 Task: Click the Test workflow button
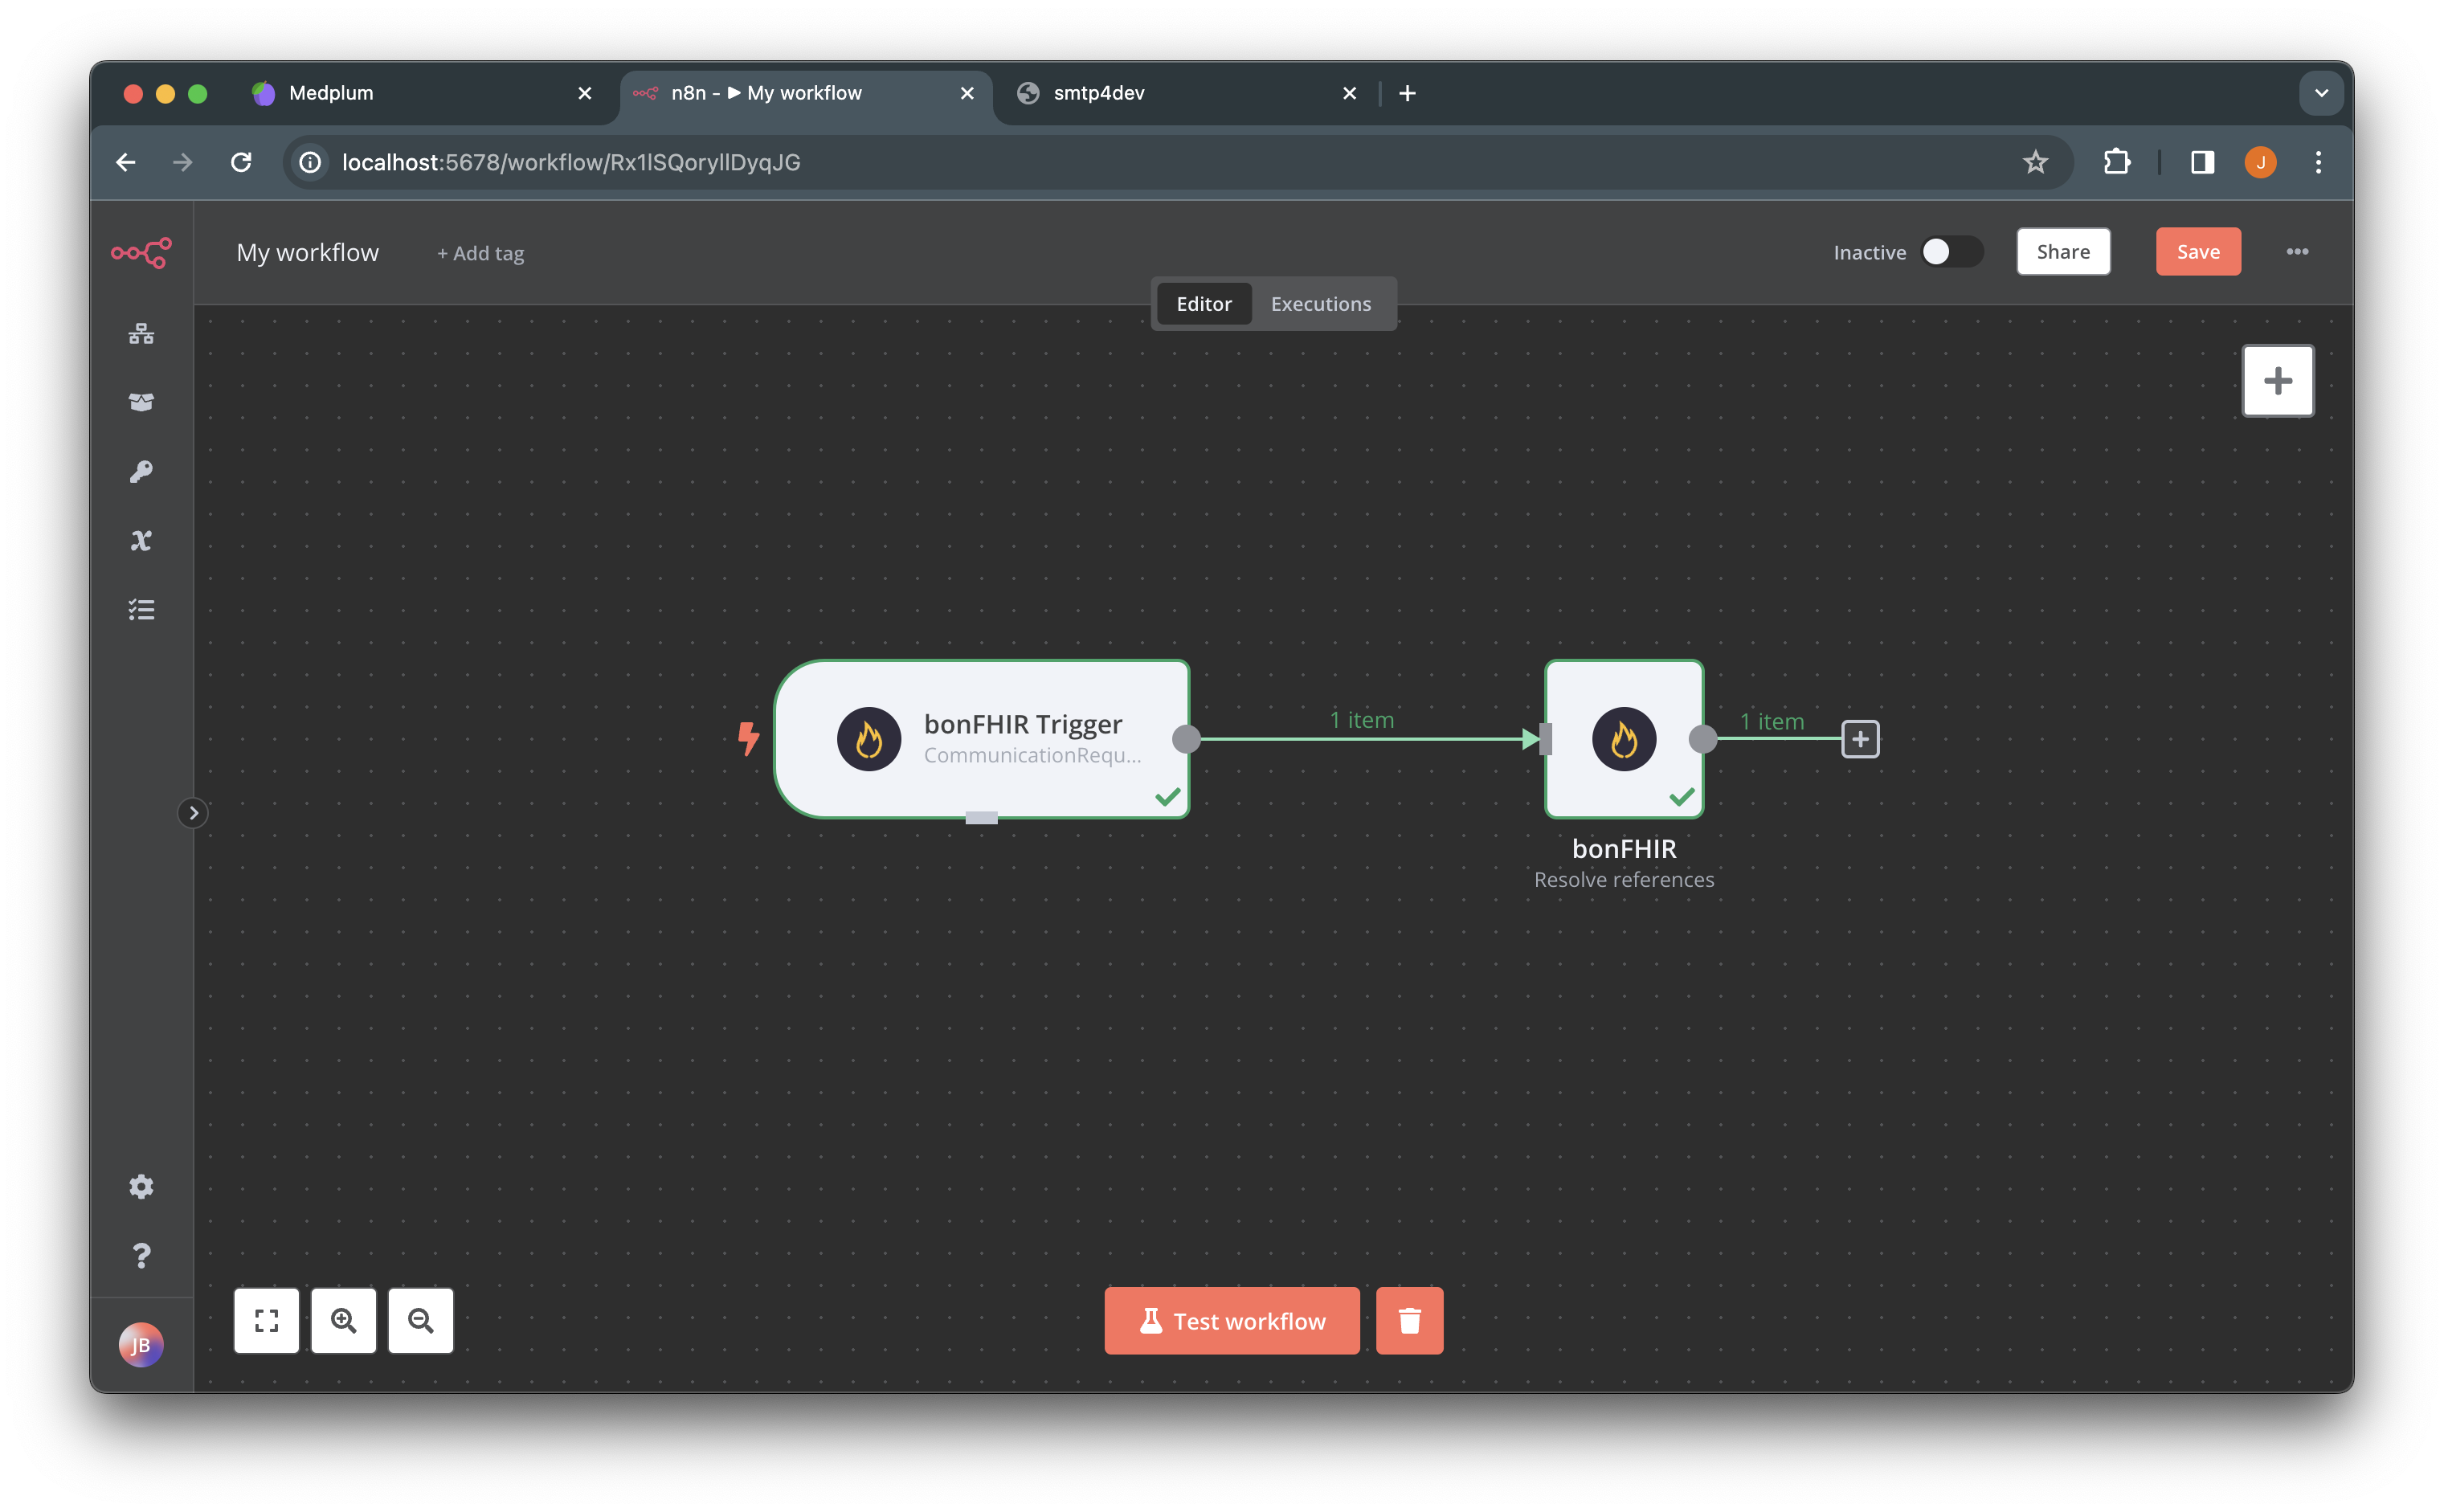coord(1231,1320)
